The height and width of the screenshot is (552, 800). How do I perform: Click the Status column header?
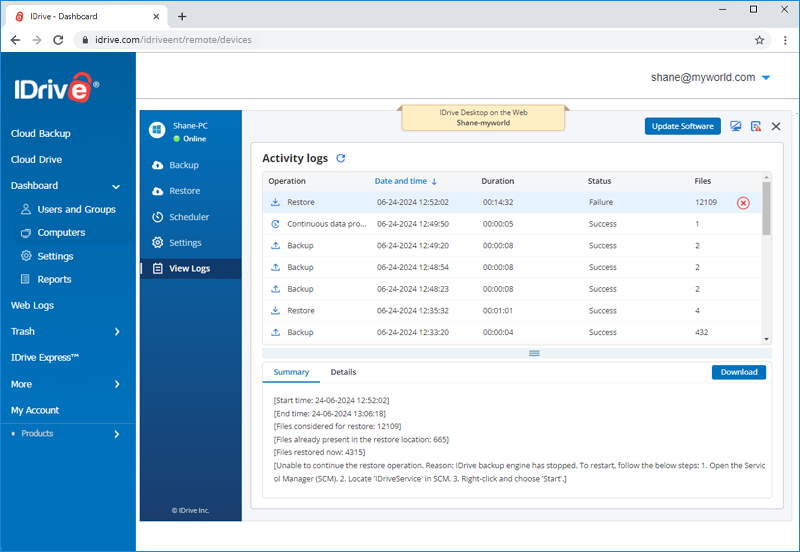[x=599, y=181]
